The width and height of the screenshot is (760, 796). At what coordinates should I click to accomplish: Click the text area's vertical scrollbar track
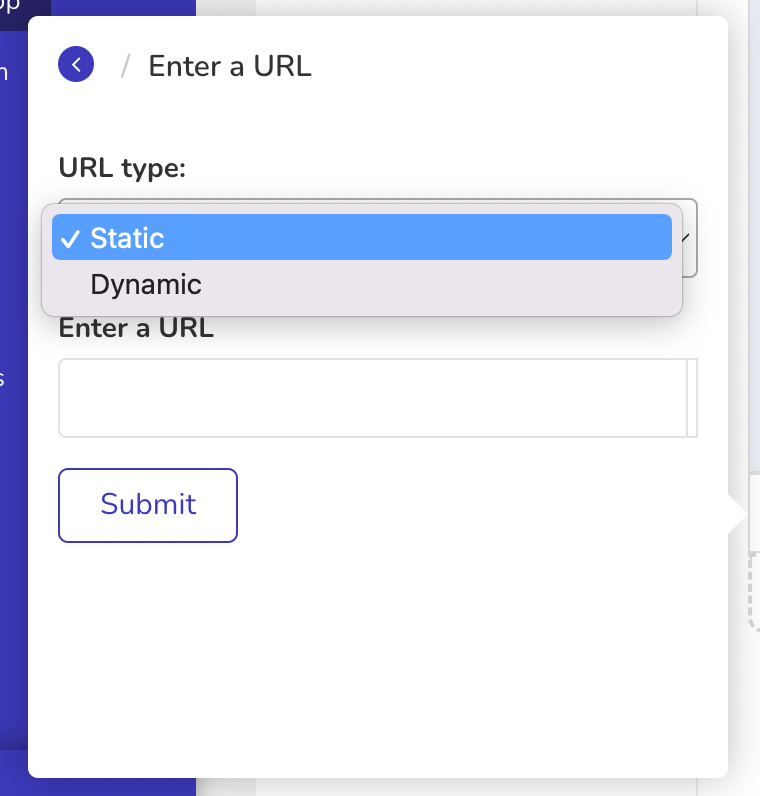click(x=691, y=397)
